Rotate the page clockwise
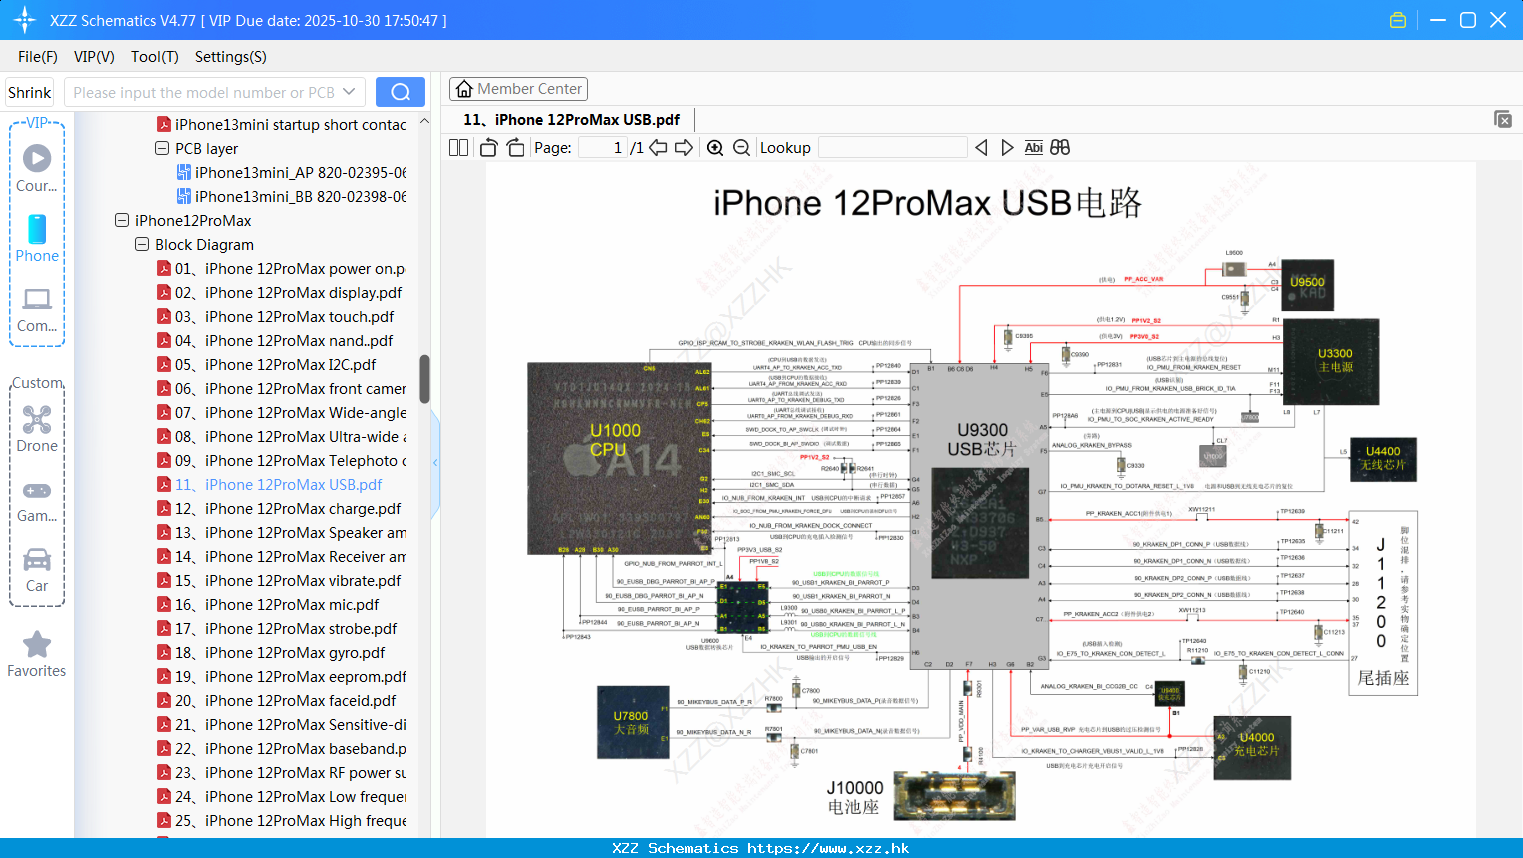 click(x=515, y=148)
